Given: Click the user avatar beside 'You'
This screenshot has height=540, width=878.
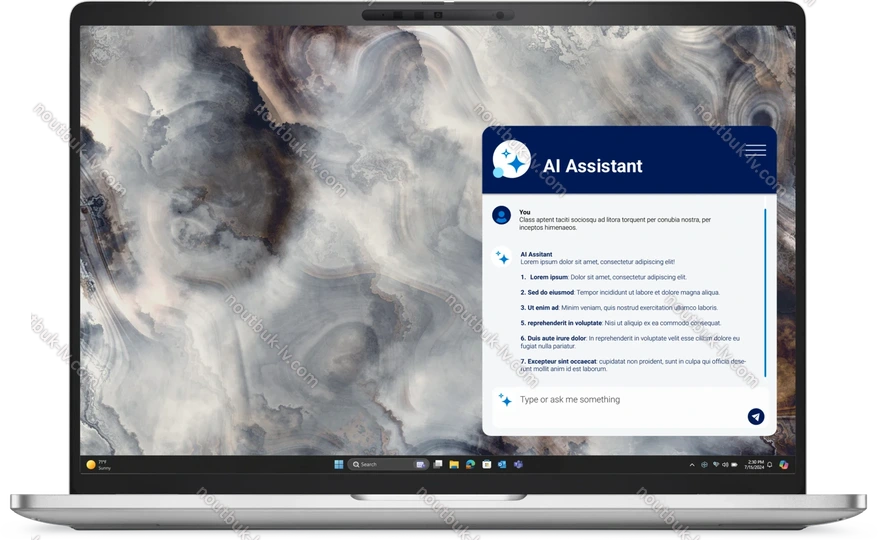Looking at the screenshot, I should tap(502, 215).
